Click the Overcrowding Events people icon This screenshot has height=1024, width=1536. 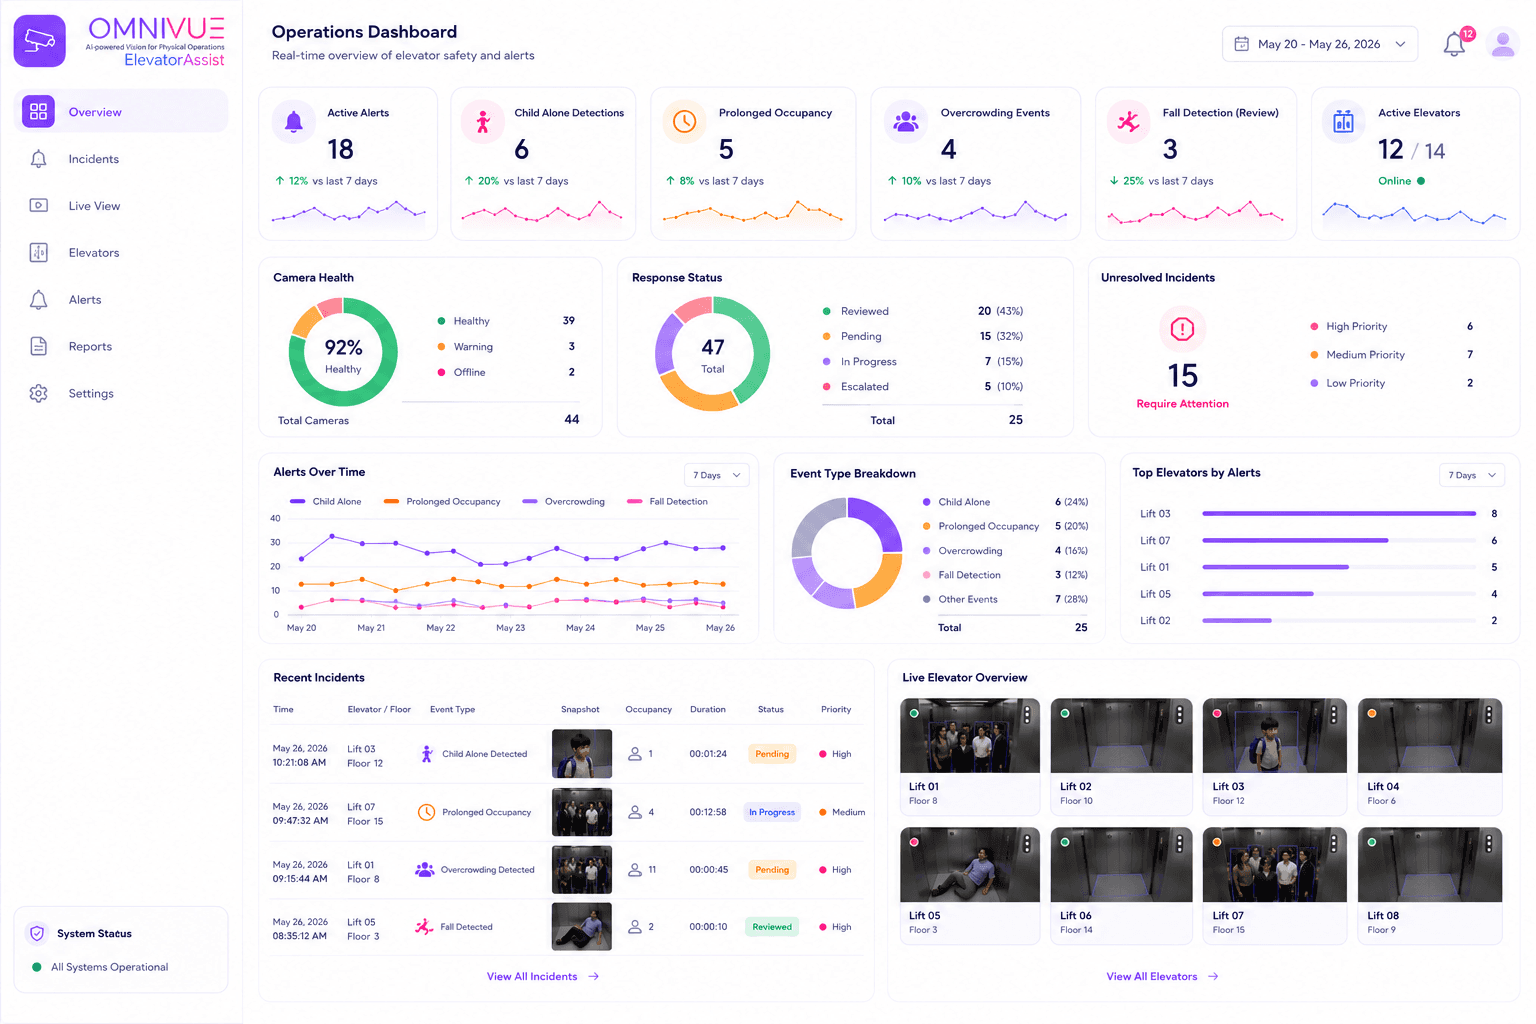[x=906, y=122]
